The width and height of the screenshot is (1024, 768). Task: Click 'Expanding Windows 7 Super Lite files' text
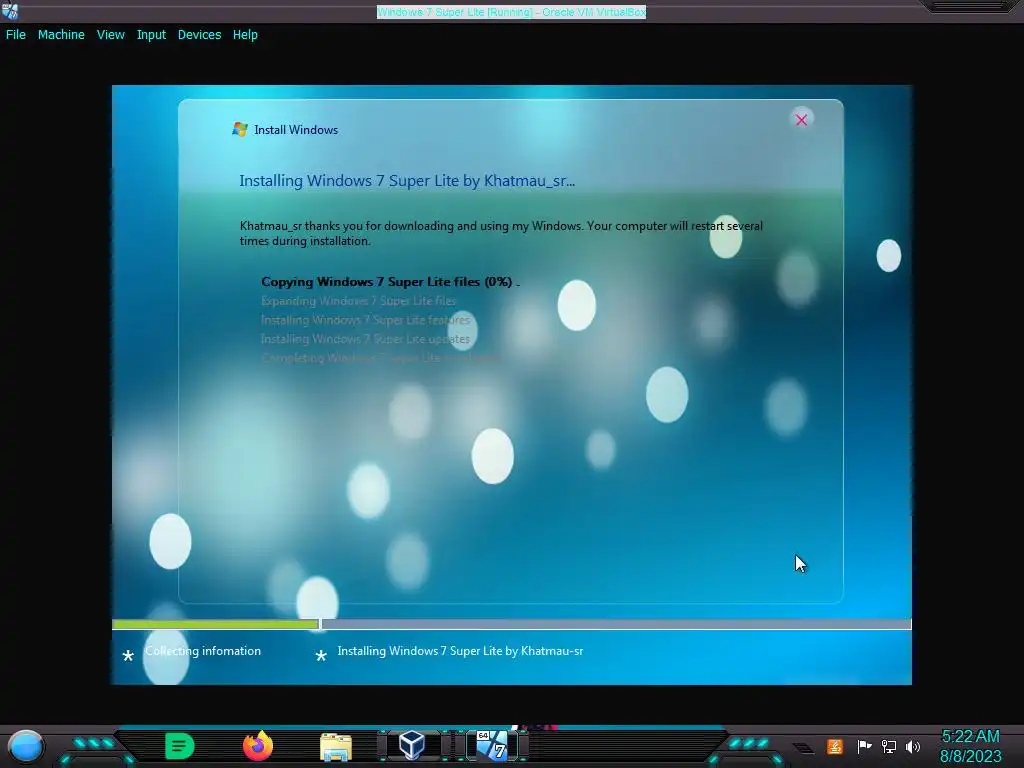click(x=359, y=301)
